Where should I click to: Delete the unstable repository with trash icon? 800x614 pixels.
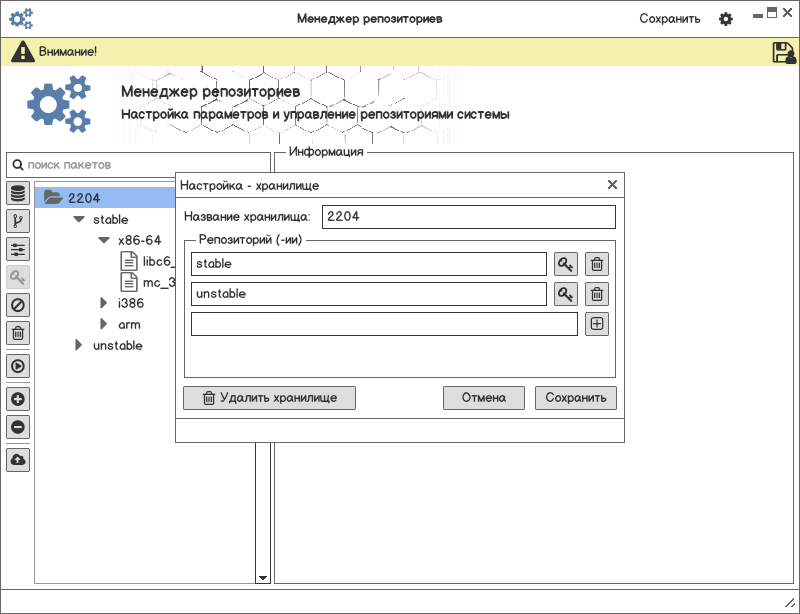point(597,294)
